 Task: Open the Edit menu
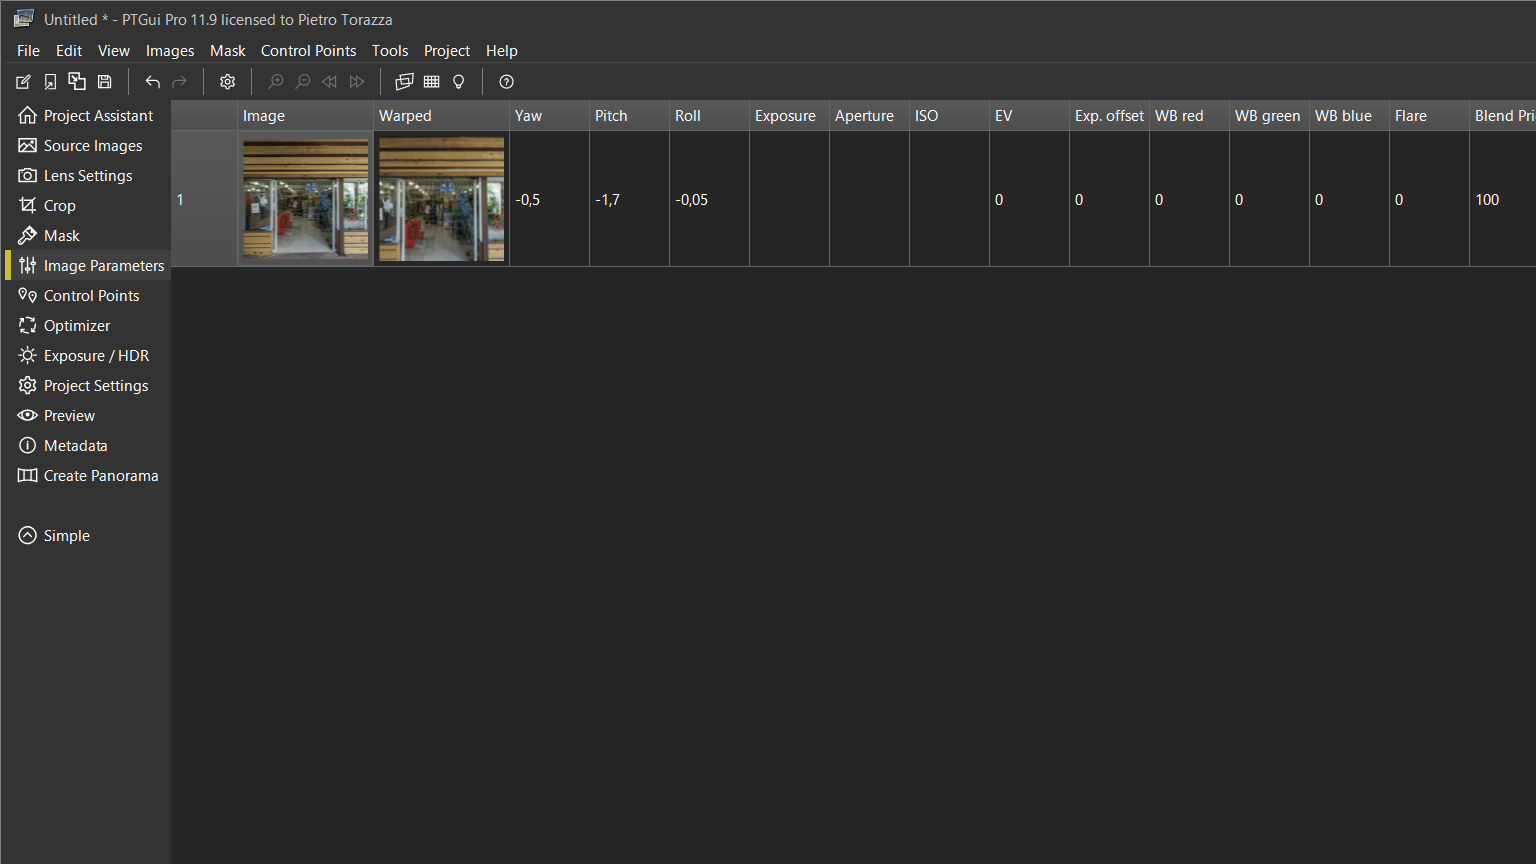point(69,51)
